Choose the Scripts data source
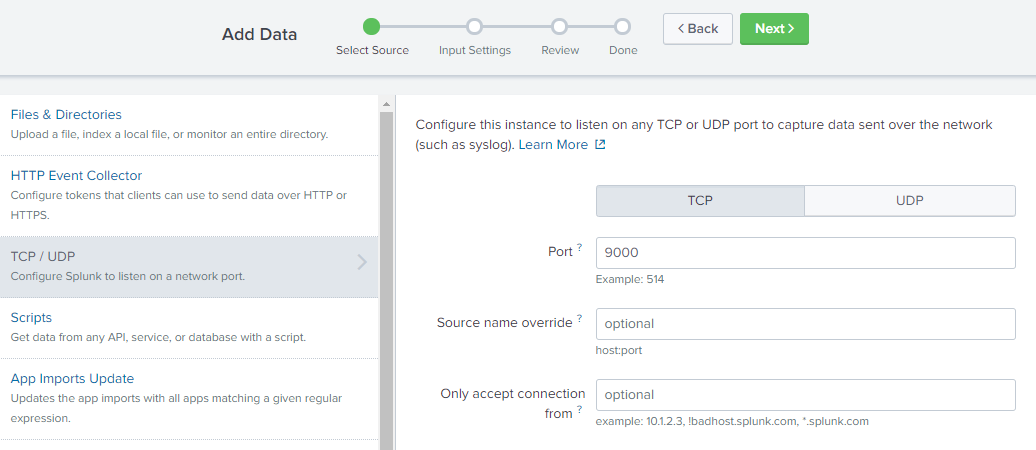The width and height of the screenshot is (1036, 450). [31, 318]
